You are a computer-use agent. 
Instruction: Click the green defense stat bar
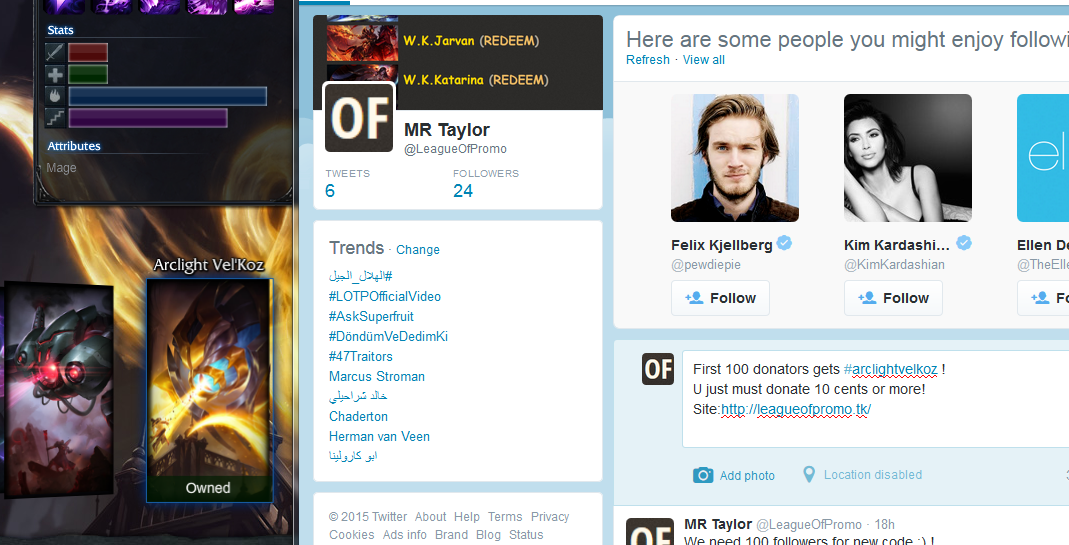(x=88, y=74)
